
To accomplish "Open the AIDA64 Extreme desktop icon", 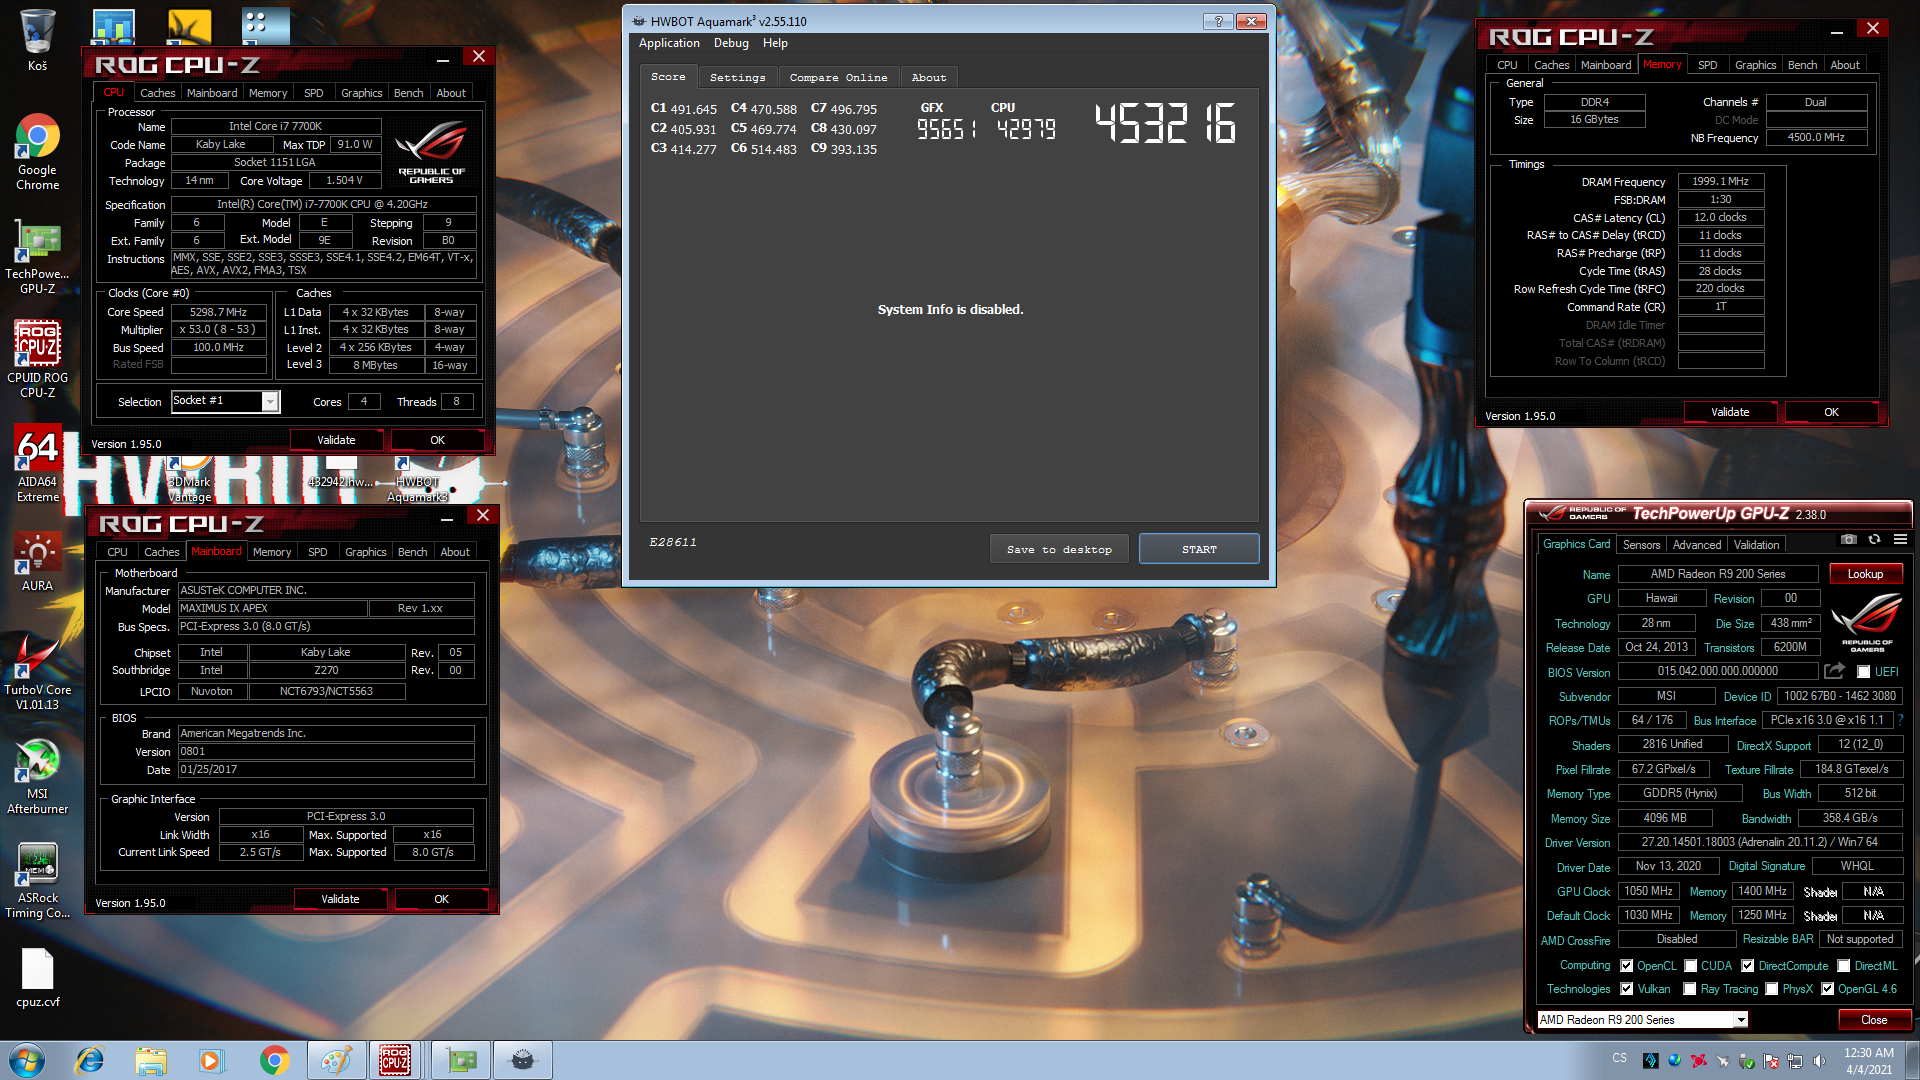I will click(x=37, y=465).
